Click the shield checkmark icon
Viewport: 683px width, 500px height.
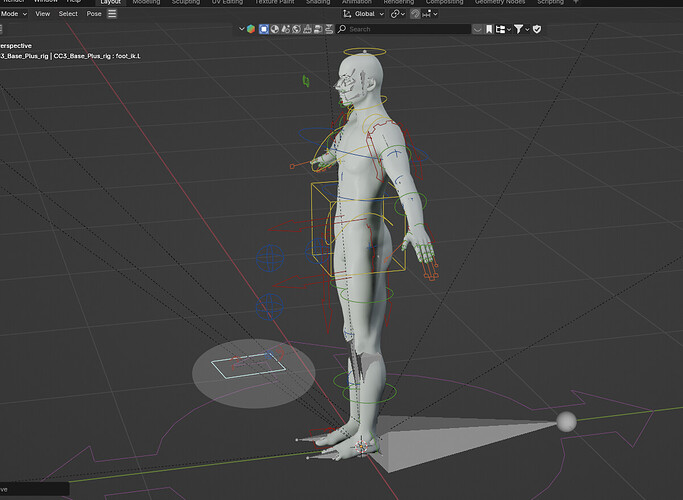(537, 29)
